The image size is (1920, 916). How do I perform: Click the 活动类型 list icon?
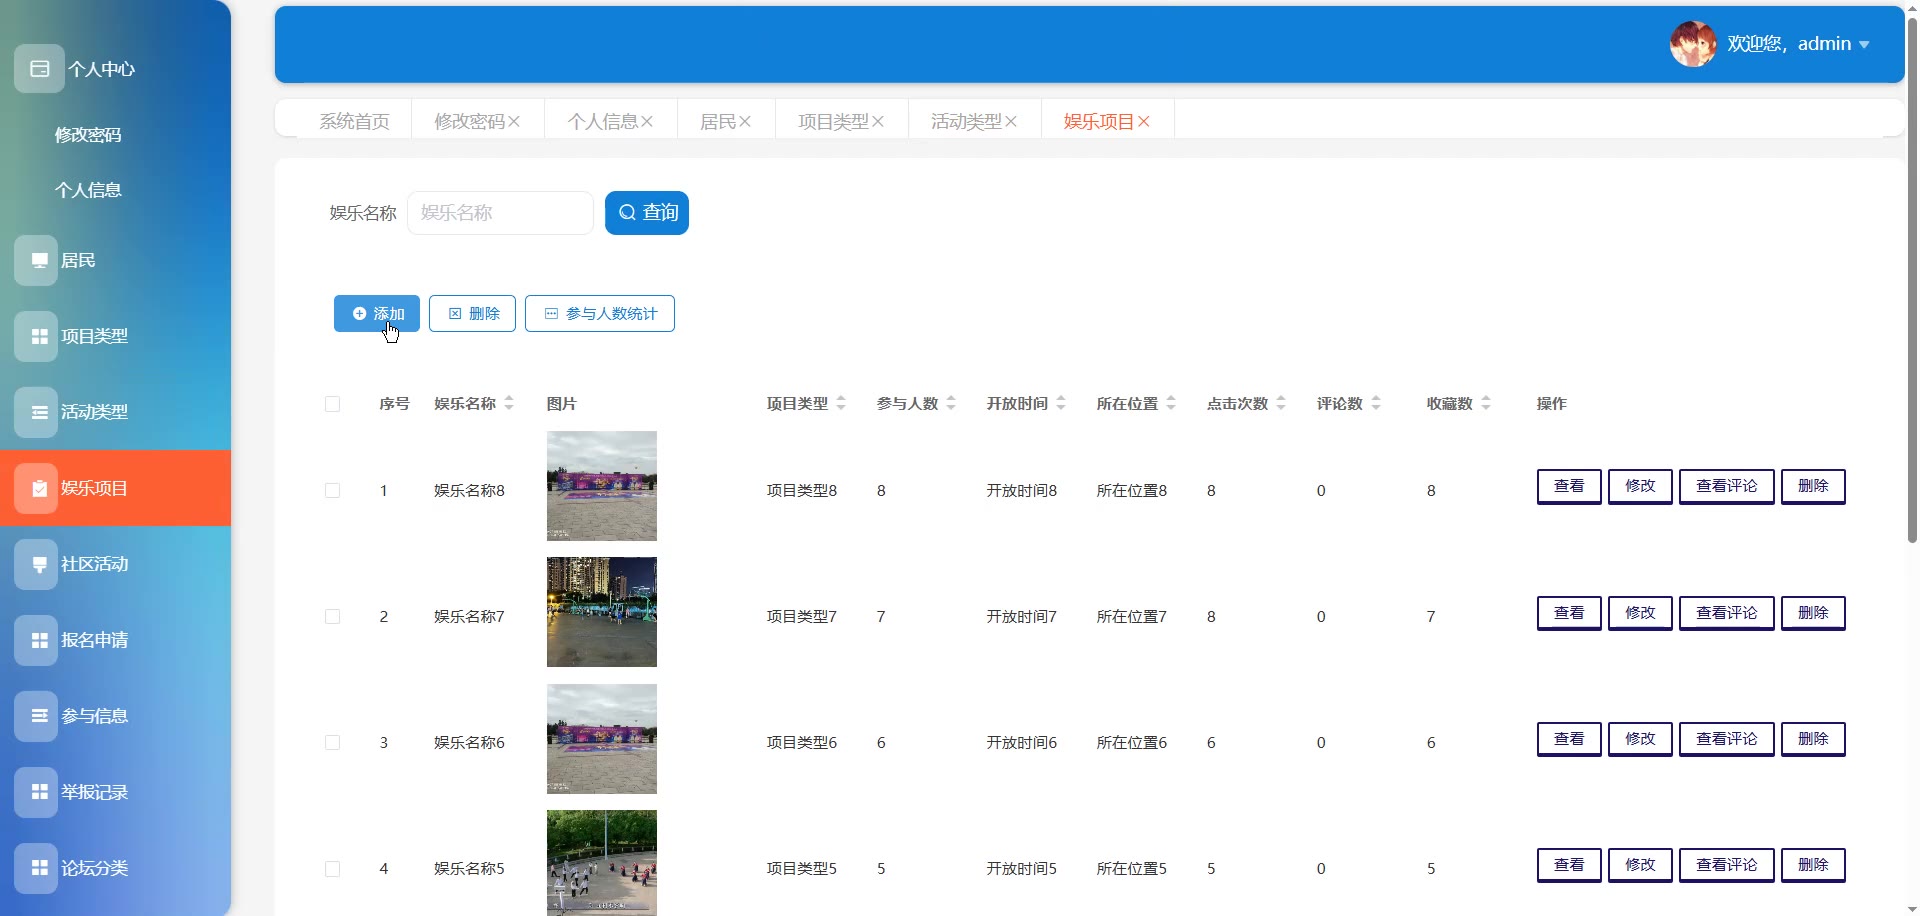(37, 412)
